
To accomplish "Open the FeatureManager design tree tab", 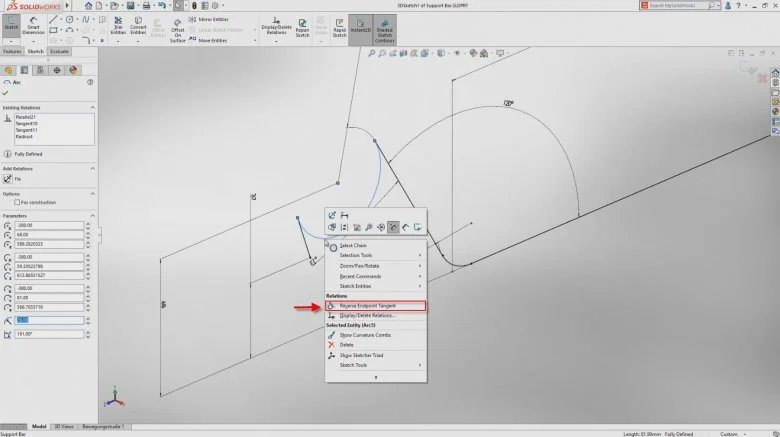I will 8,70.
